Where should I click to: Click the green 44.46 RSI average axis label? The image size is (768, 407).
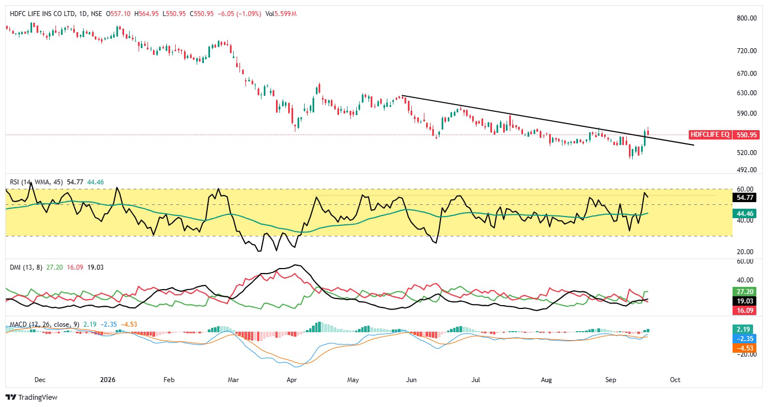click(745, 214)
